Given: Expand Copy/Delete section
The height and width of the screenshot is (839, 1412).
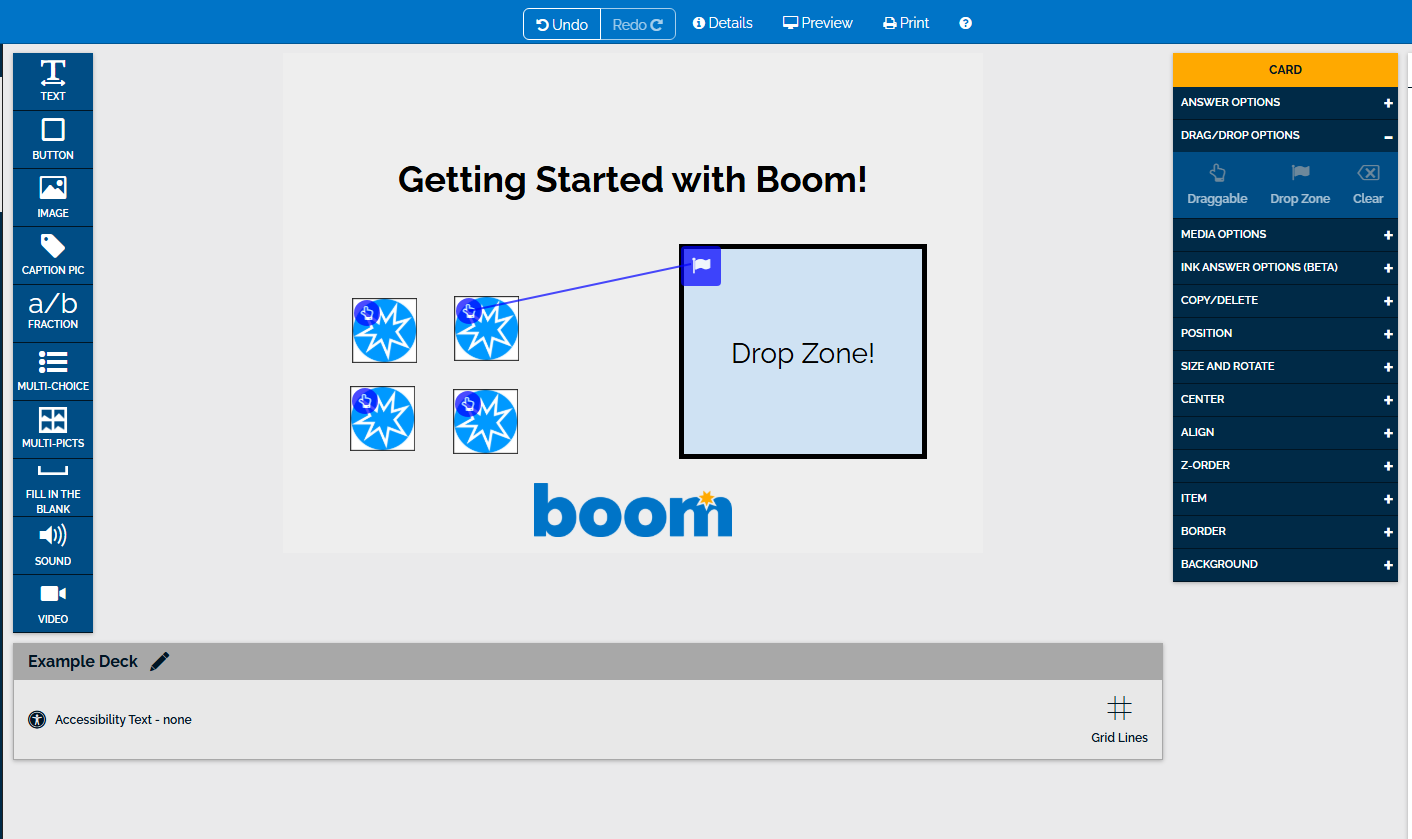Looking at the screenshot, I should [x=1285, y=300].
